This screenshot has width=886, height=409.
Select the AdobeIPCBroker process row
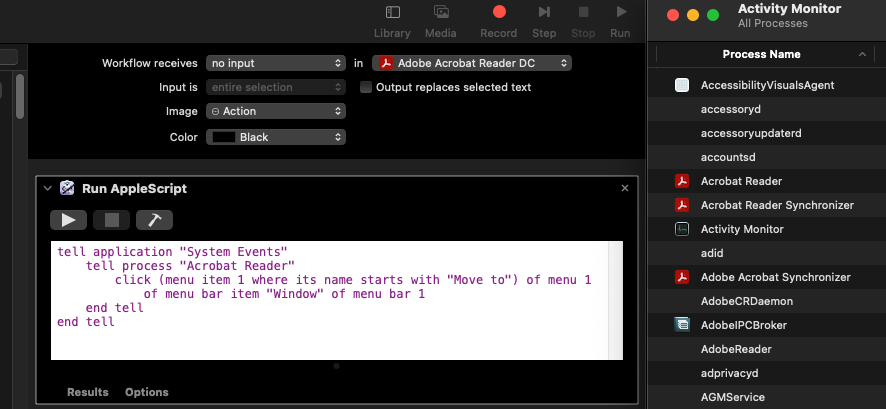(x=767, y=325)
